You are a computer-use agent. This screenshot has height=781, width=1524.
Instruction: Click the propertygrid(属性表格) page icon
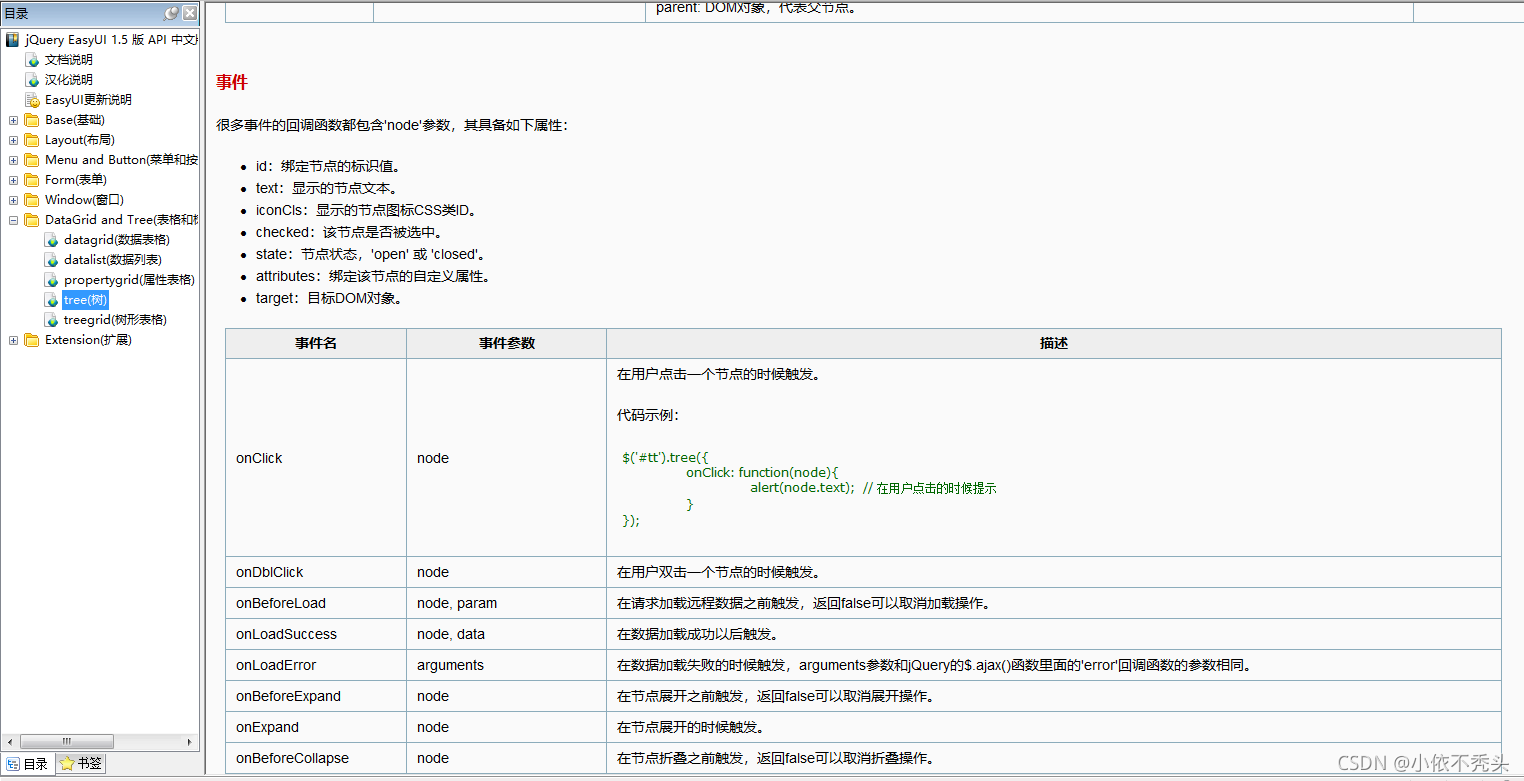click(51, 279)
